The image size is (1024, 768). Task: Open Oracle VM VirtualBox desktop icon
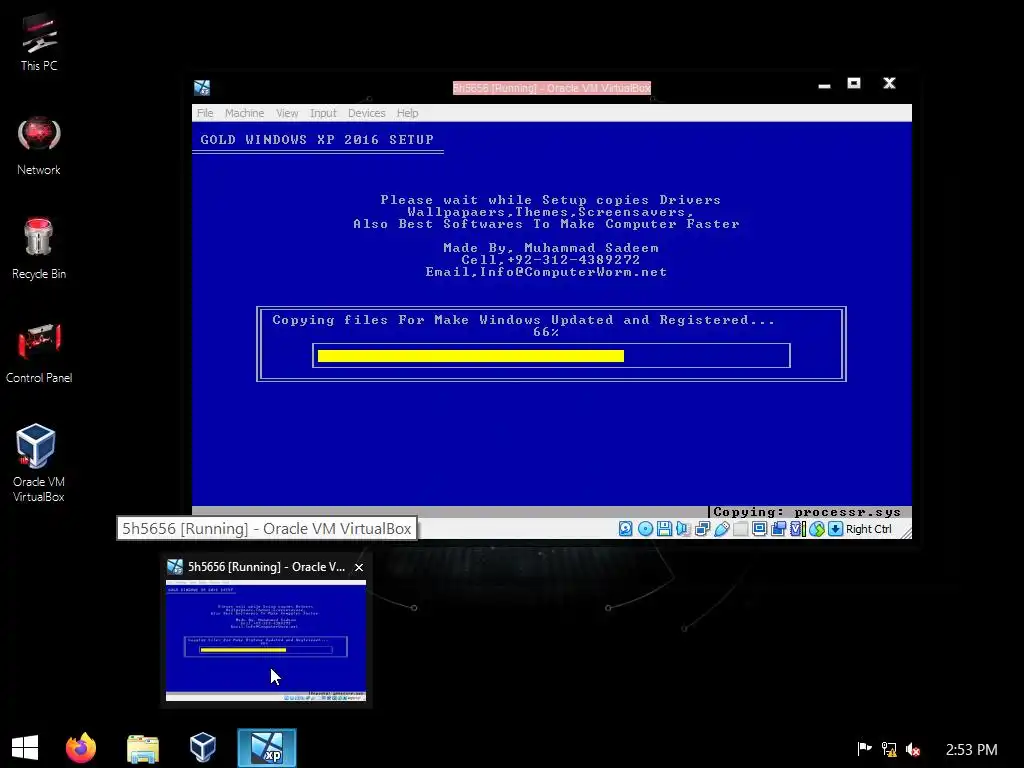click(39, 463)
